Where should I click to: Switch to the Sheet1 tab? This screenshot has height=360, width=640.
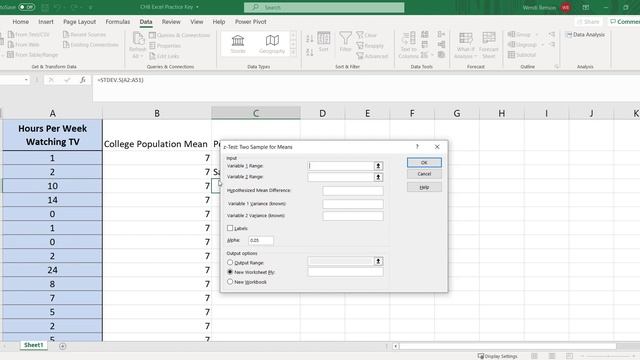pyautogui.click(x=33, y=345)
